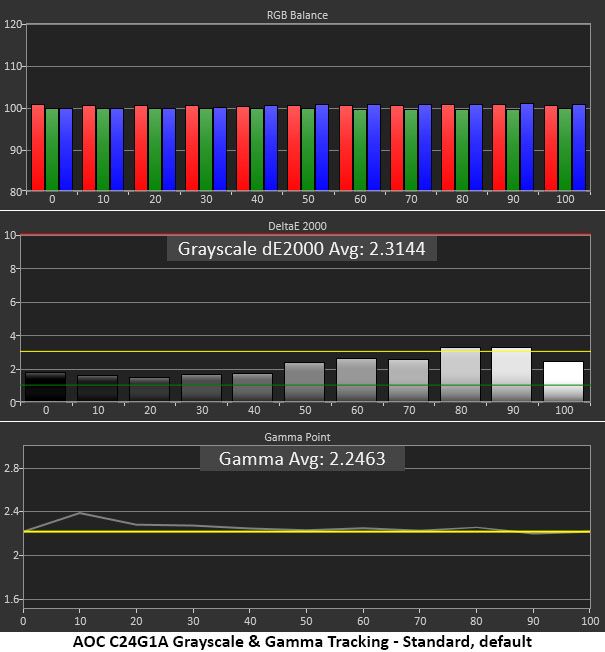The height and width of the screenshot is (652, 605).
Task: Click the white DeltaE bar at 100
Action: tap(563, 381)
